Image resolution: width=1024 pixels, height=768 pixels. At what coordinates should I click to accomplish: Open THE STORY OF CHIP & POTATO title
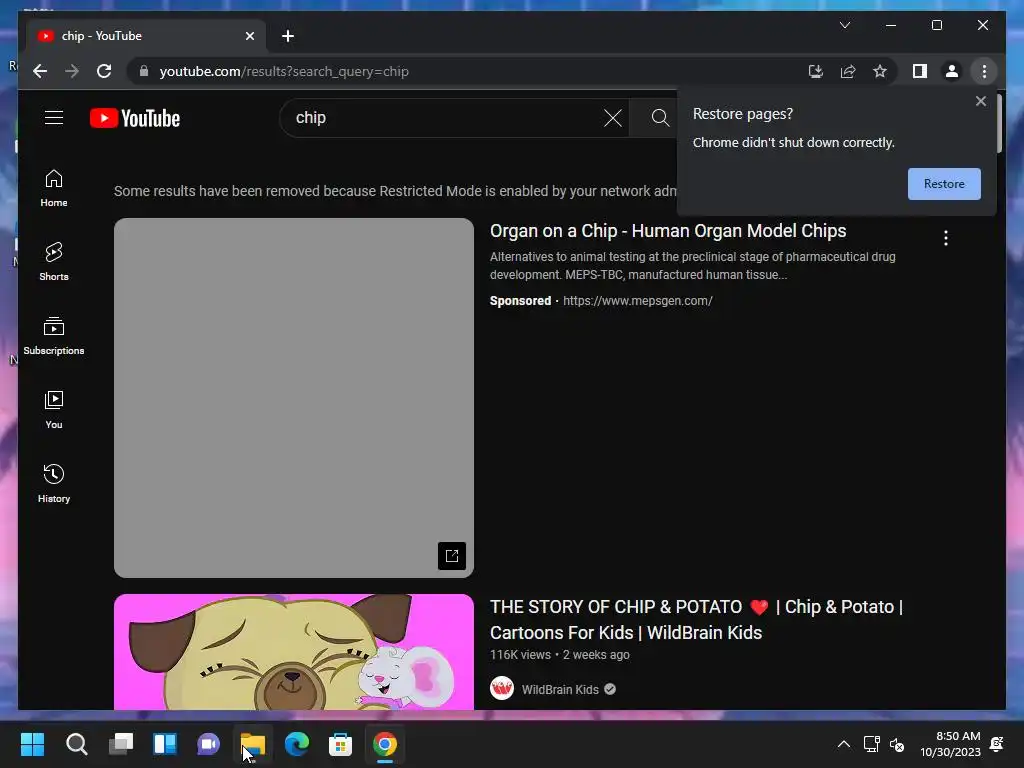point(696,620)
